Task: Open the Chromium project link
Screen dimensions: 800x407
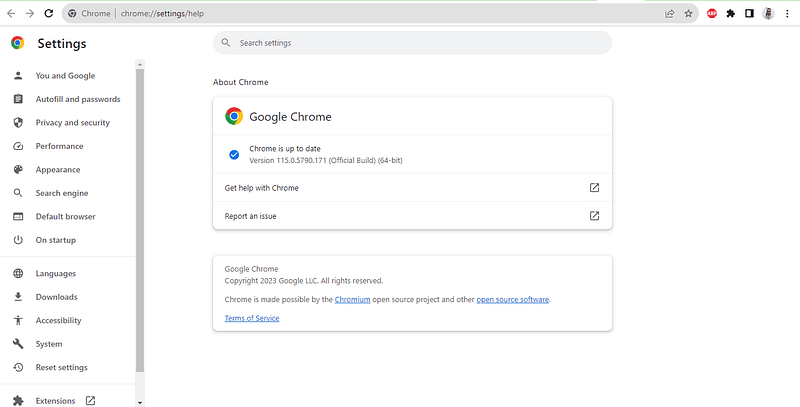Action: pyautogui.click(x=353, y=299)
